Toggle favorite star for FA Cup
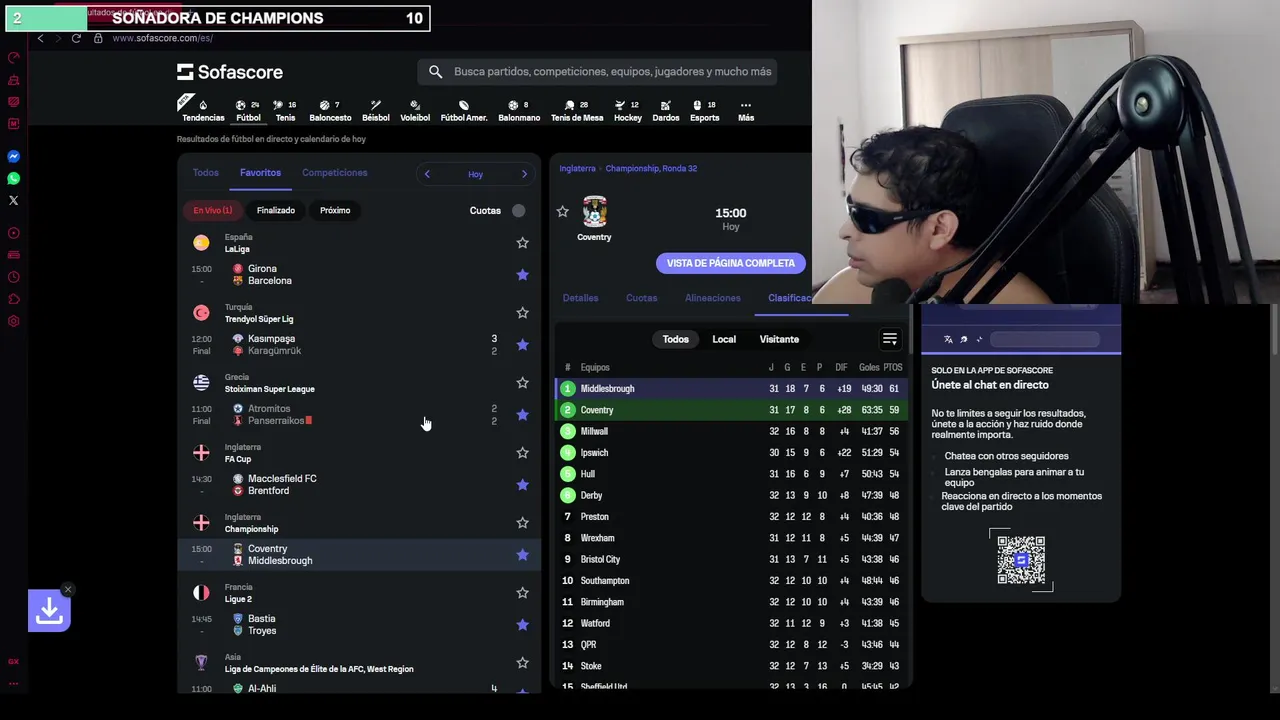 click(x=522, y=453)
